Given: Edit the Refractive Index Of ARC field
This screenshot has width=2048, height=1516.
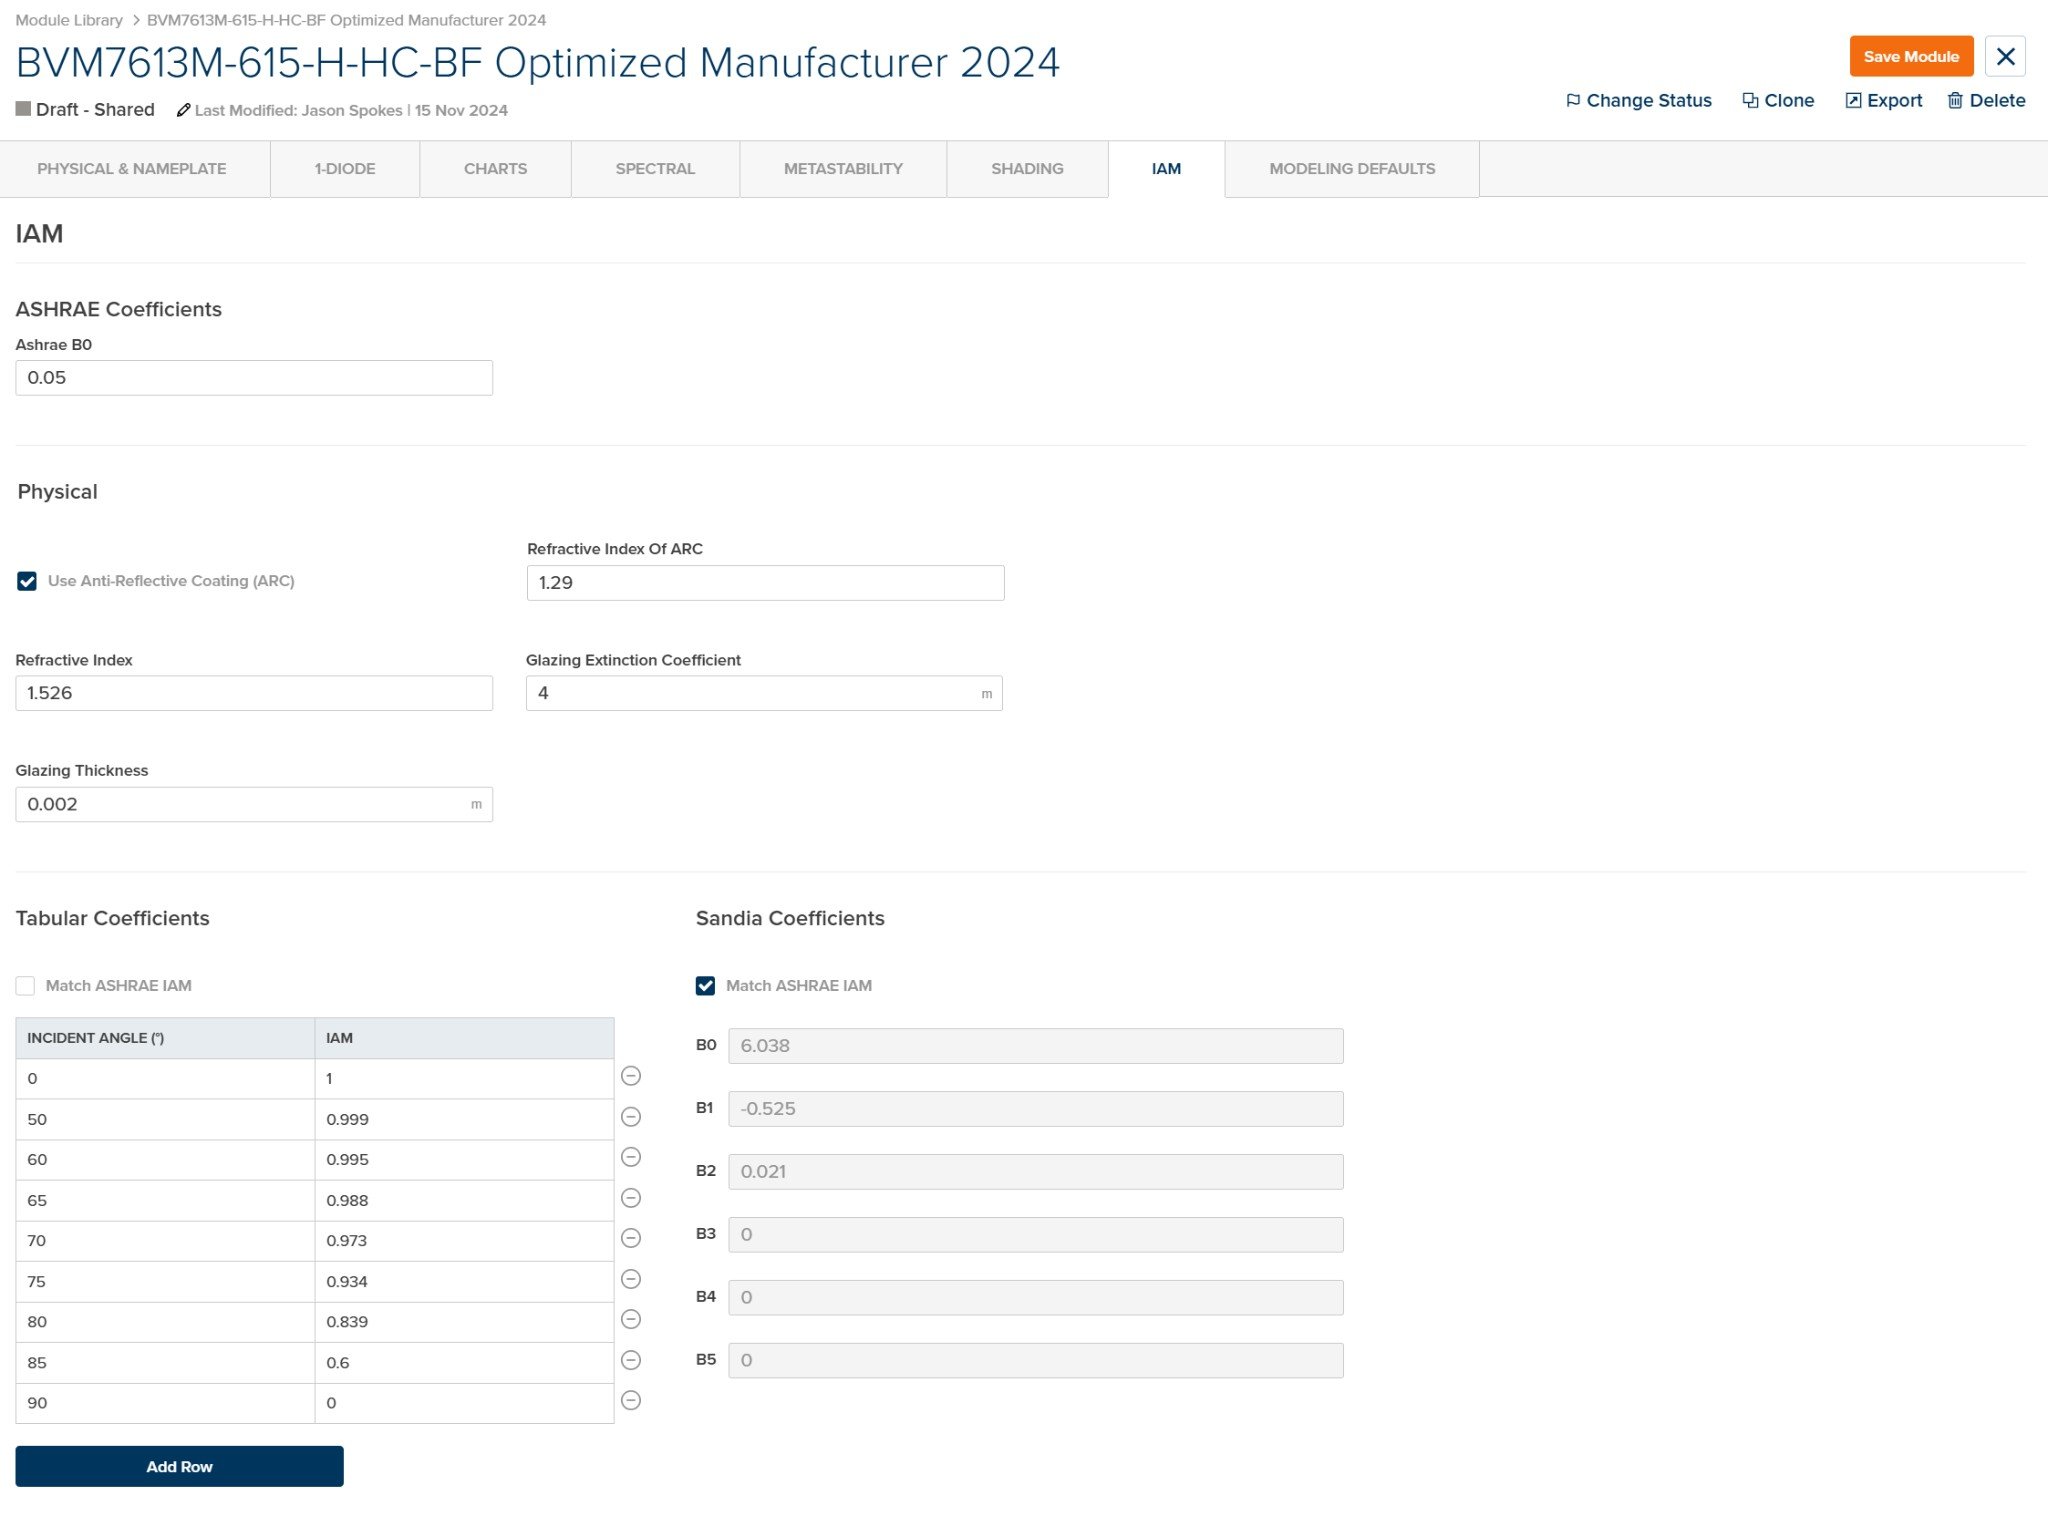Looking at the screenshot, I should point(765,583).
